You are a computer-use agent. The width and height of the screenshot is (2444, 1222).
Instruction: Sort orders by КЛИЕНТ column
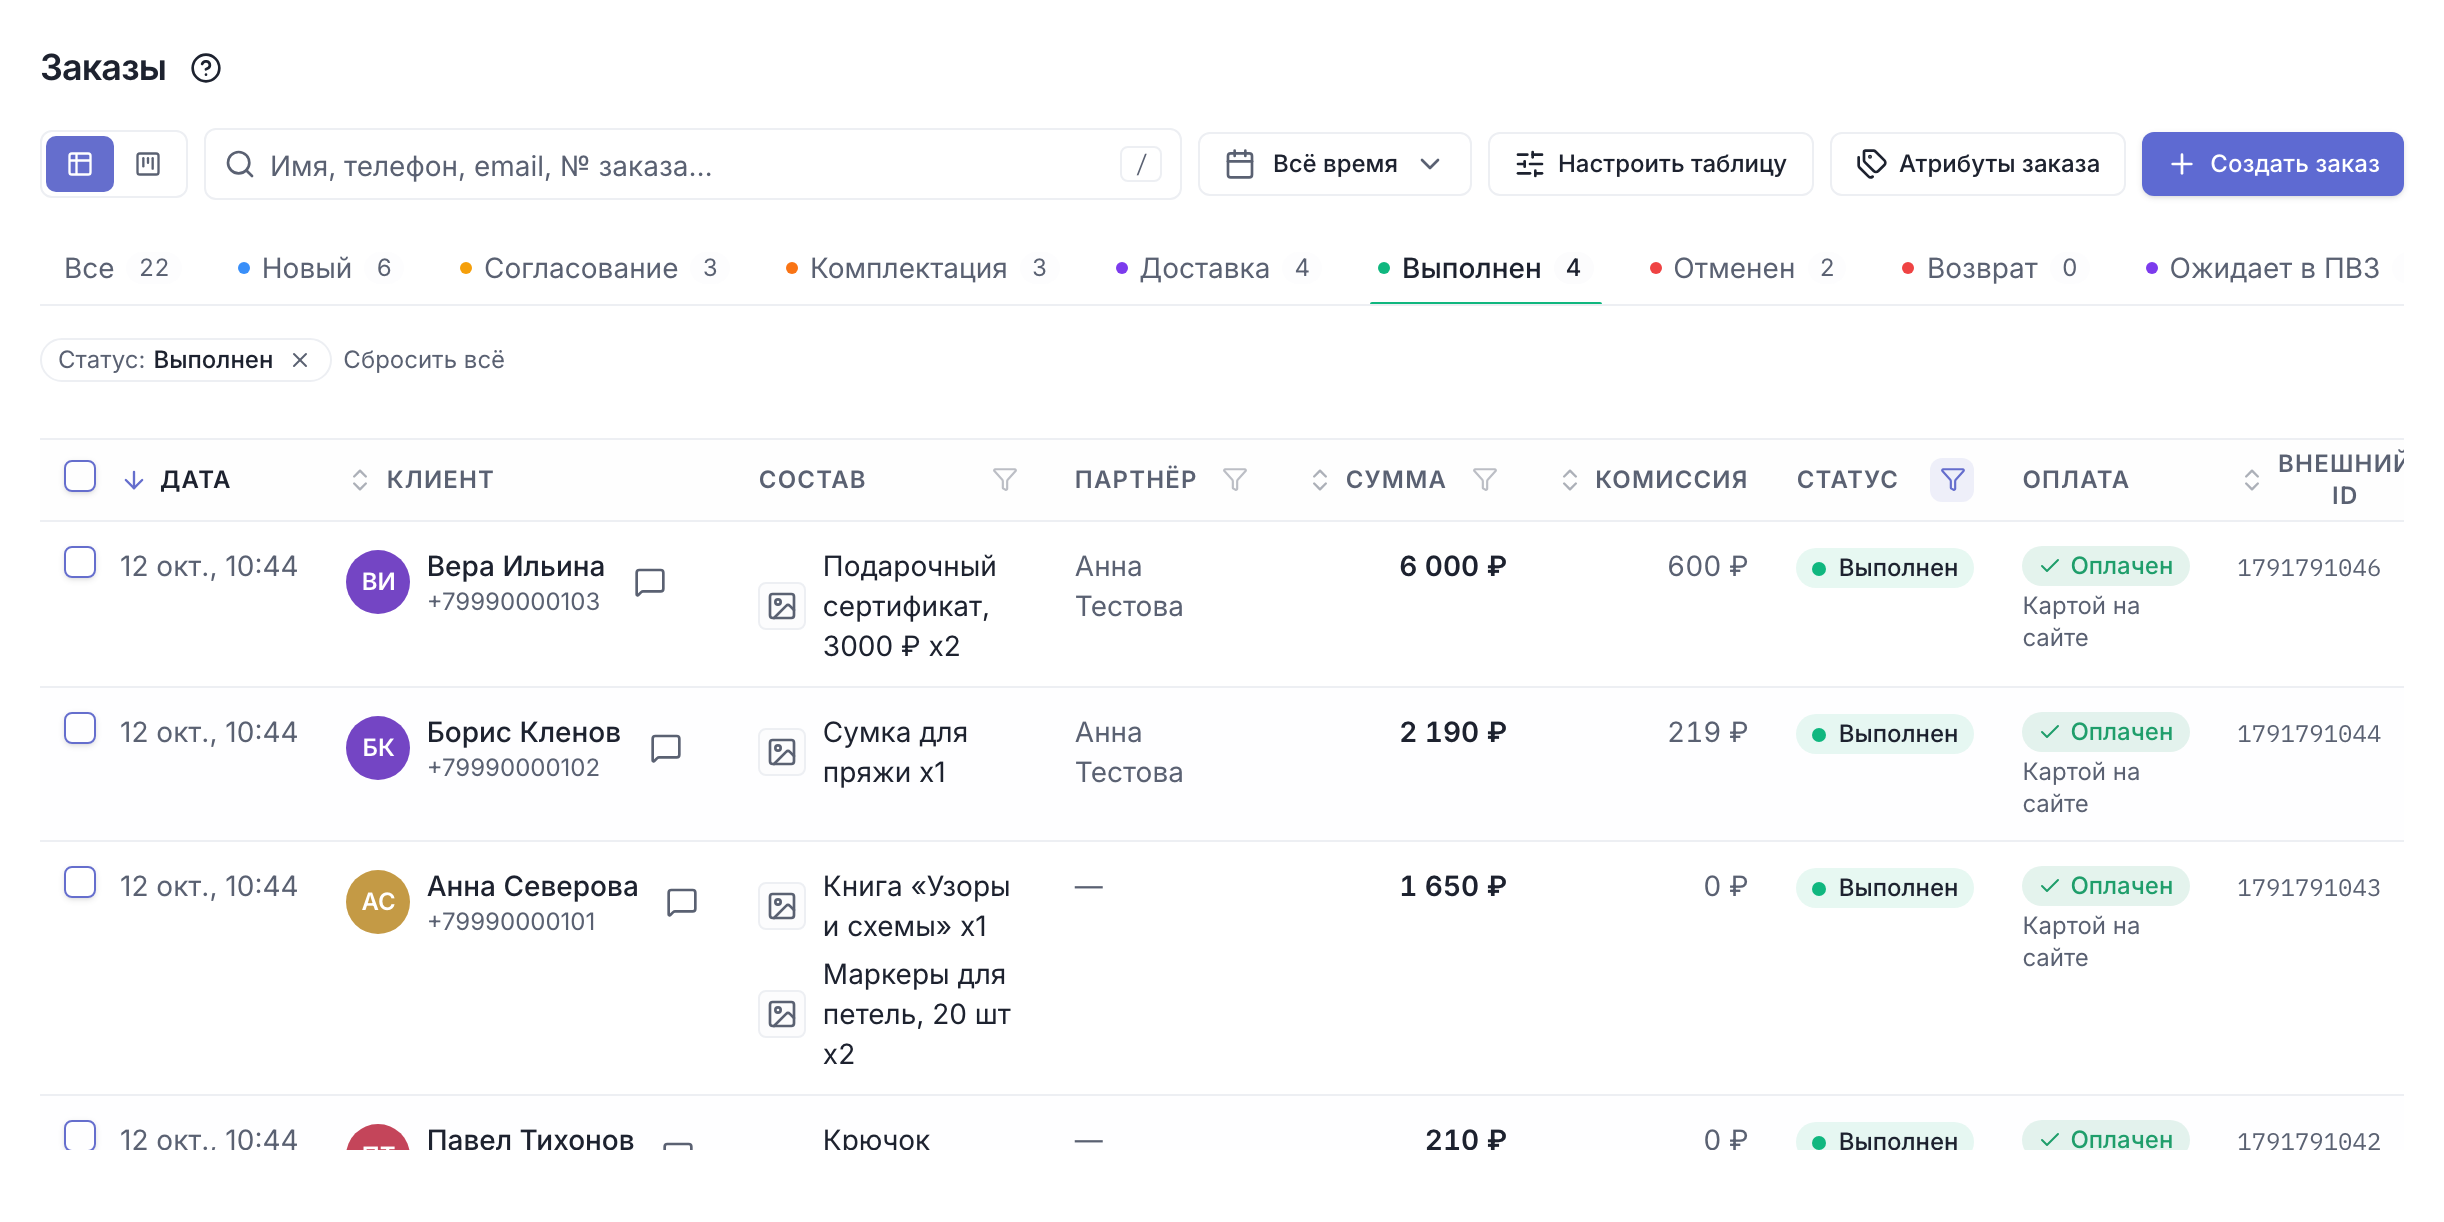422,480
